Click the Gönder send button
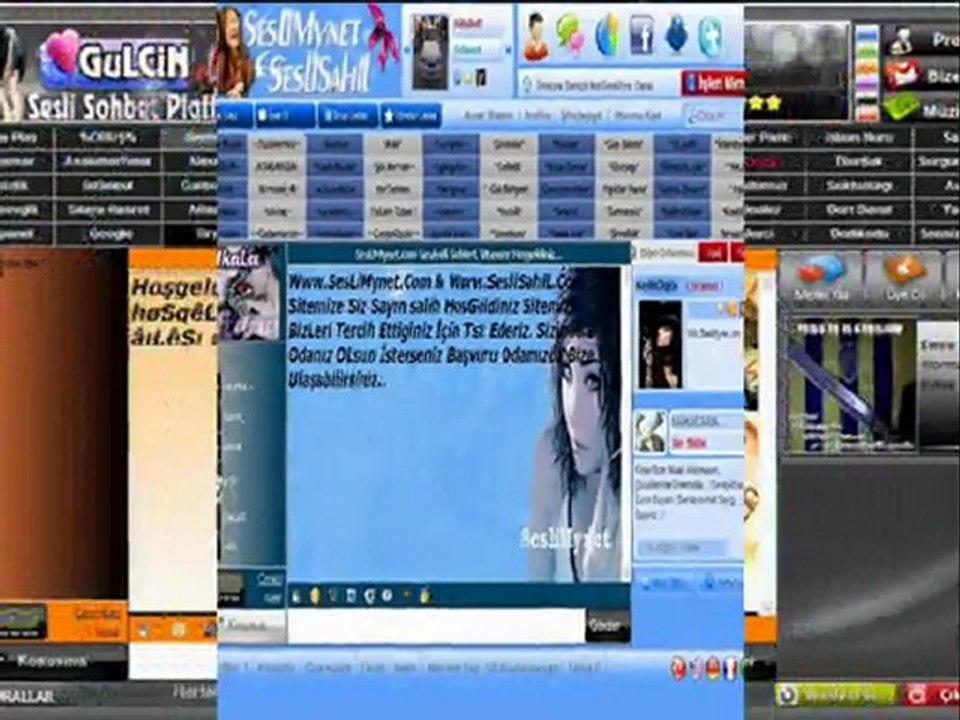This screenshot has width=960, height=720. coord(607,626)
